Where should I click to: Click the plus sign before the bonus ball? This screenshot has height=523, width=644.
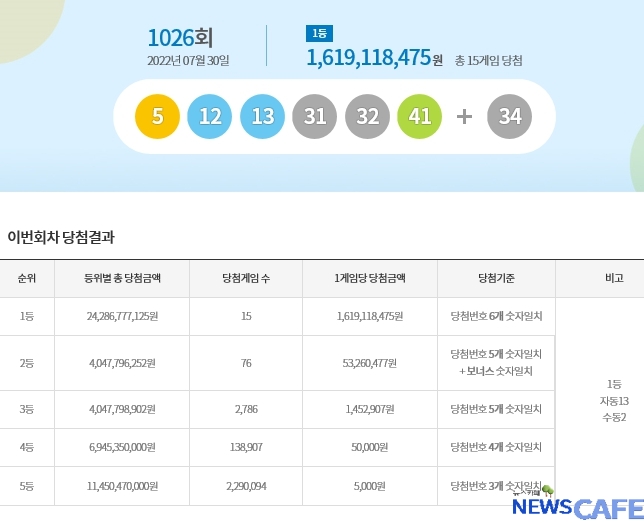coord(464,117)
